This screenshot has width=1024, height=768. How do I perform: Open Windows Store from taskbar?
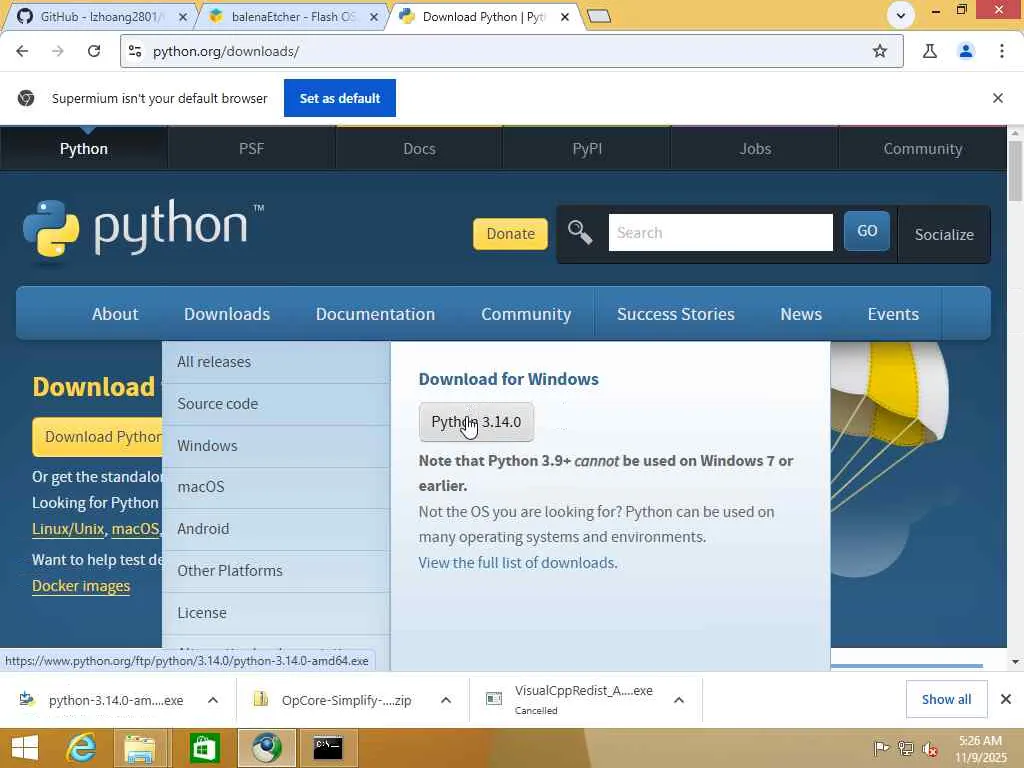click(x=204, y=748)
